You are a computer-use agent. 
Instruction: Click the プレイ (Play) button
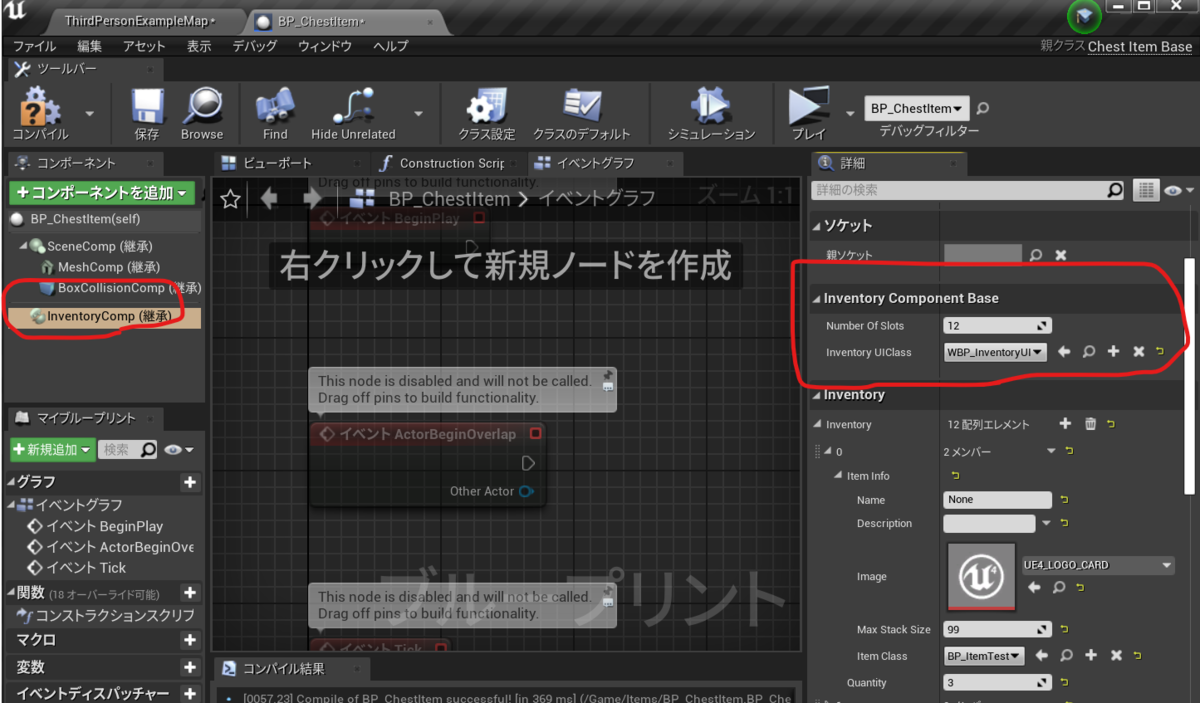[x=808, y=108]
